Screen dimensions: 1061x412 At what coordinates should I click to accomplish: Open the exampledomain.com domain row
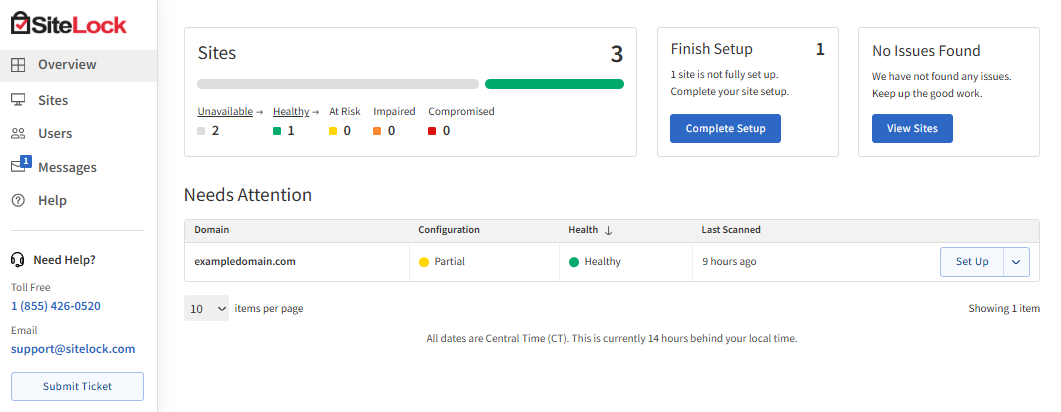click(x=245, y=262)
